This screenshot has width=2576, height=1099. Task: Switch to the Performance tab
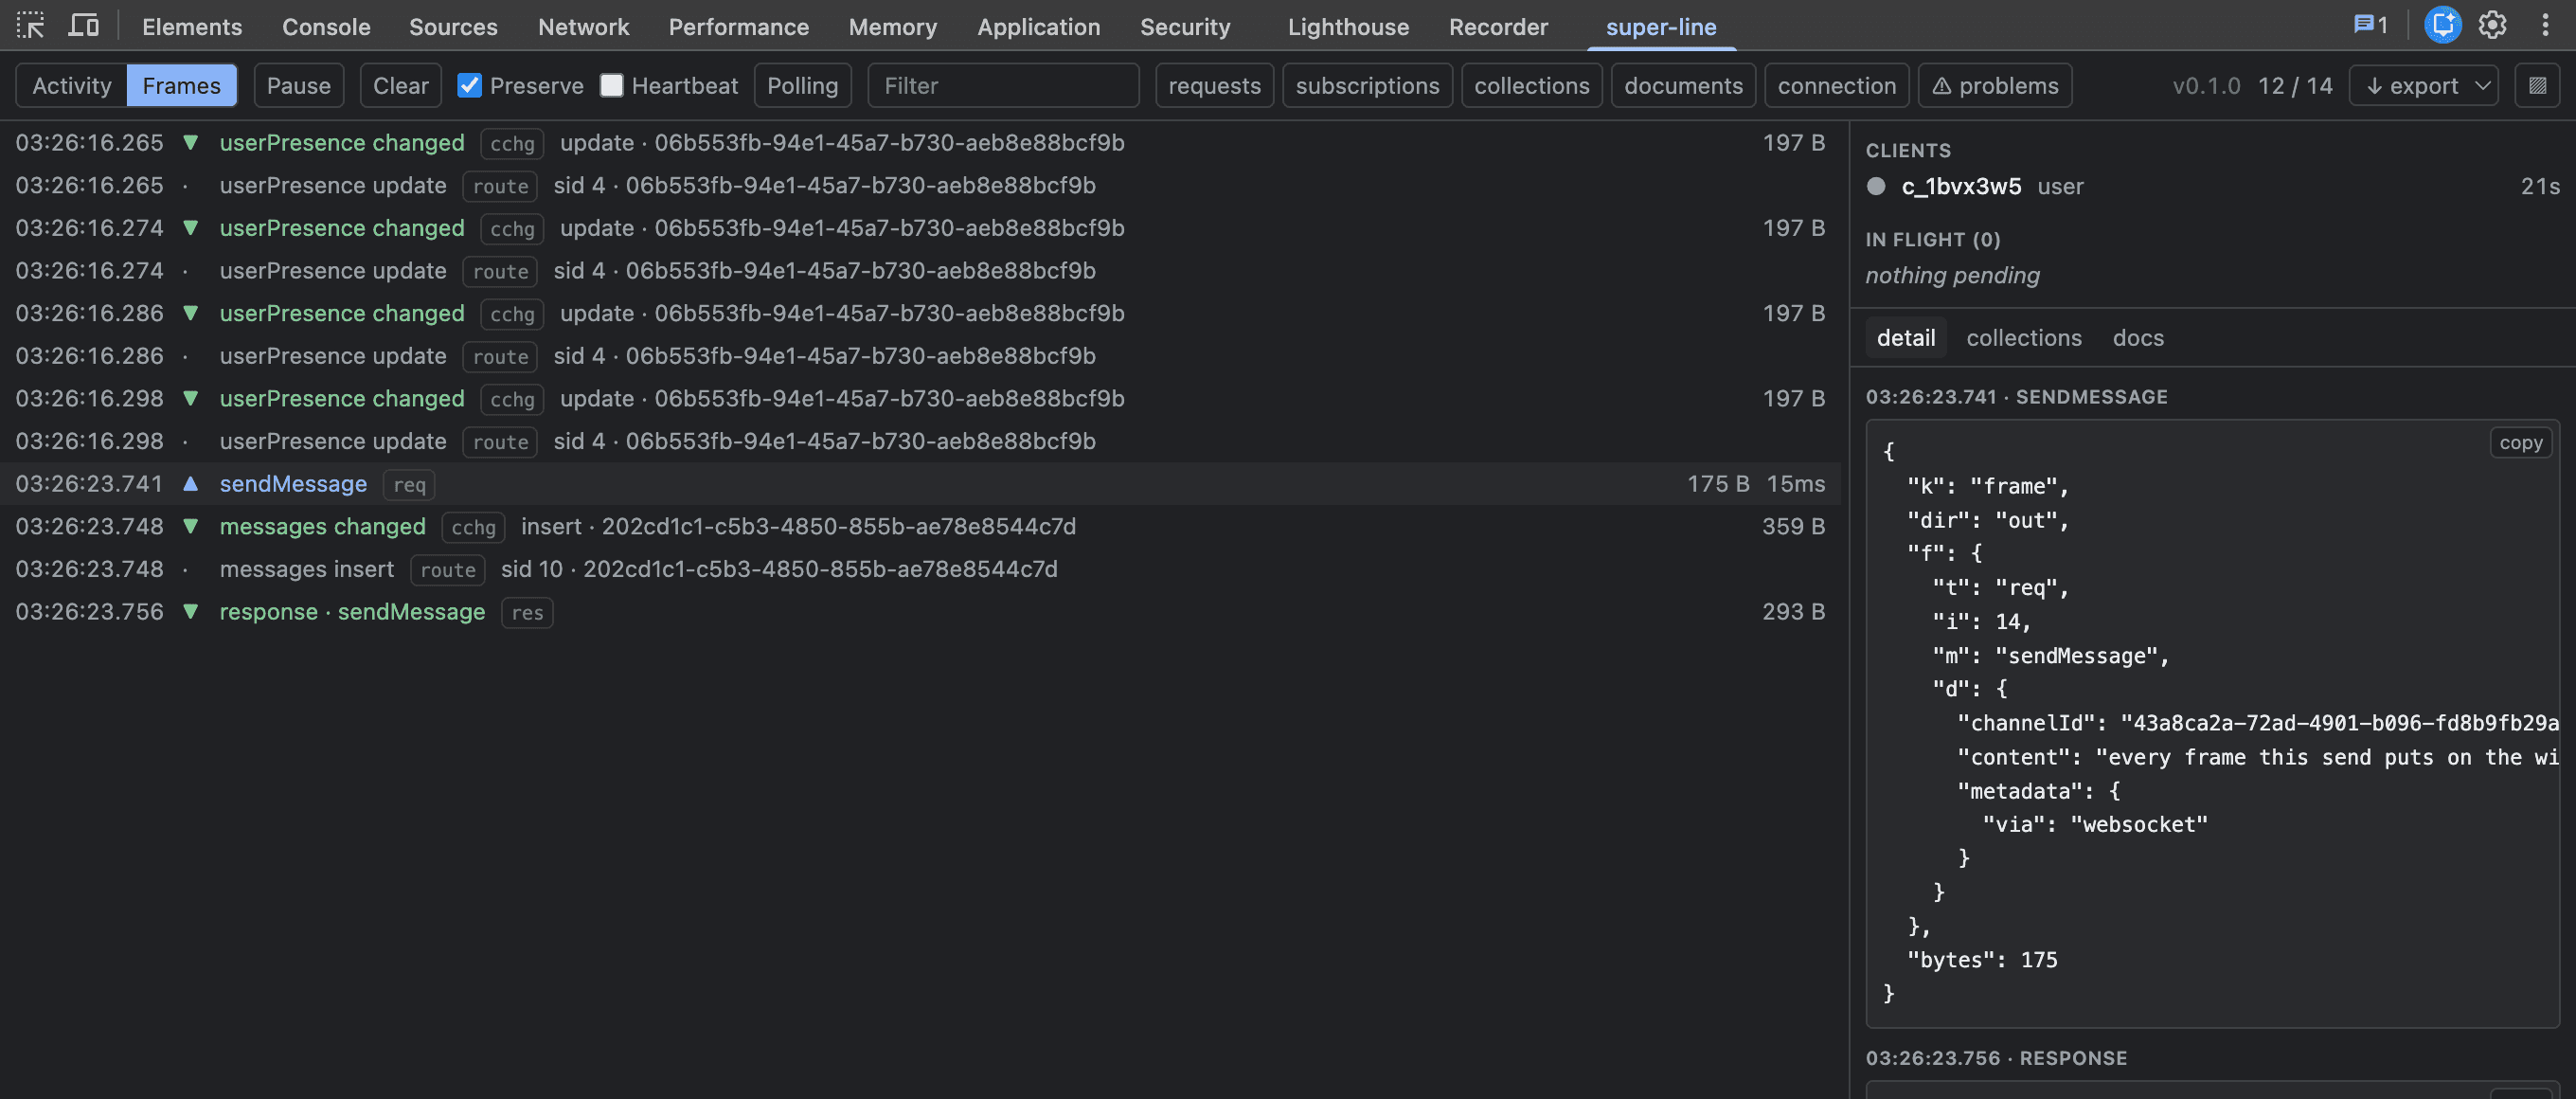(x=738, y=27)
